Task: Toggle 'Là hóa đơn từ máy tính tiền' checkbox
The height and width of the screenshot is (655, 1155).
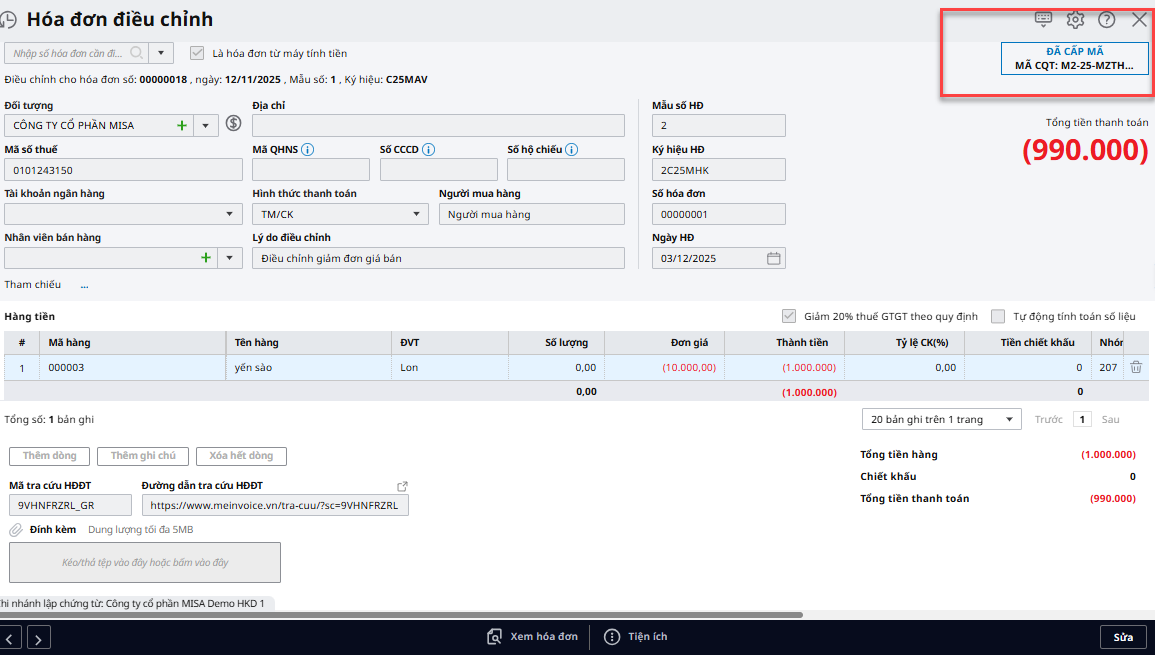Action: (x=197, y=53)
